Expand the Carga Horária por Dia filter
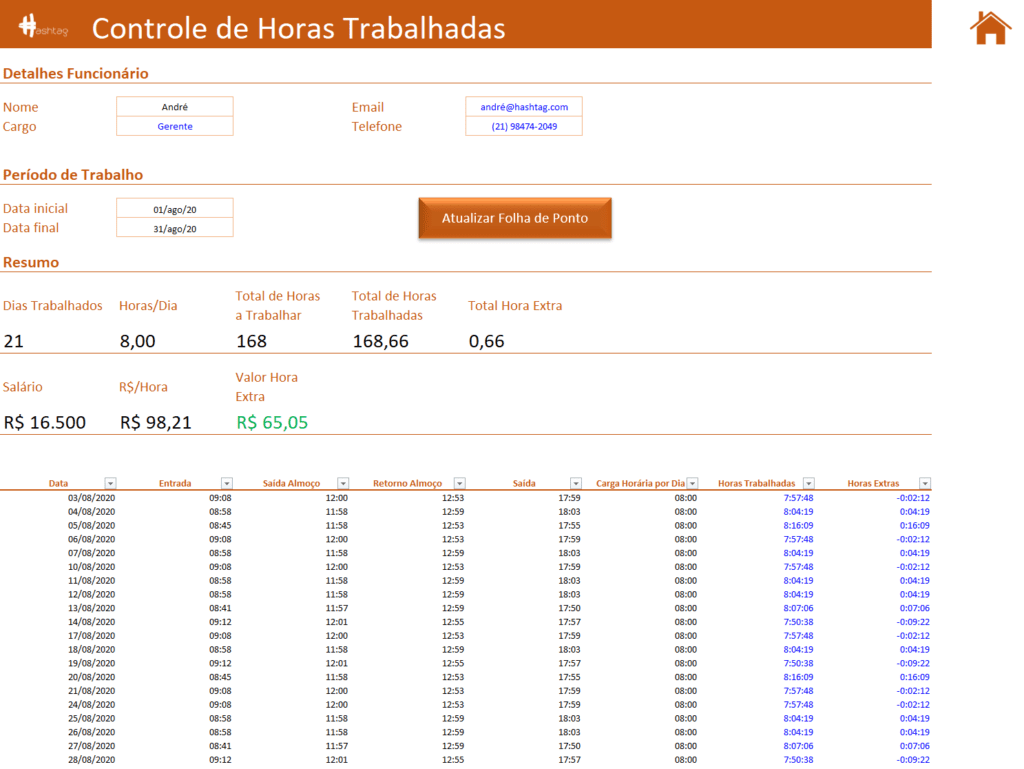The width and height of the screenshot is (1024, 769). (x=692, y=483)
